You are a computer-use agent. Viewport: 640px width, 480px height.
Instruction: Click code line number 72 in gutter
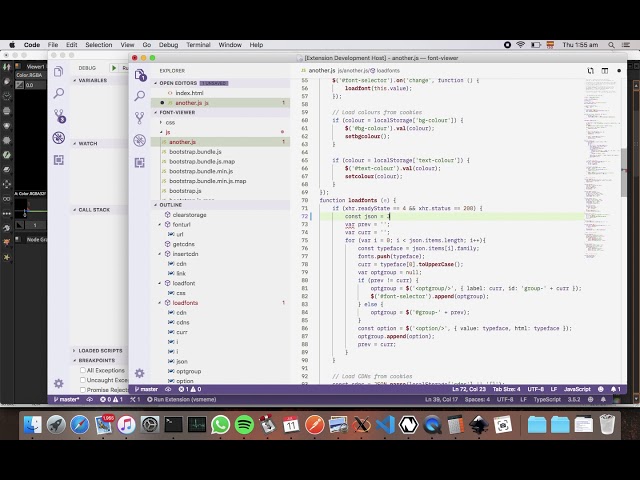[304, 216]
